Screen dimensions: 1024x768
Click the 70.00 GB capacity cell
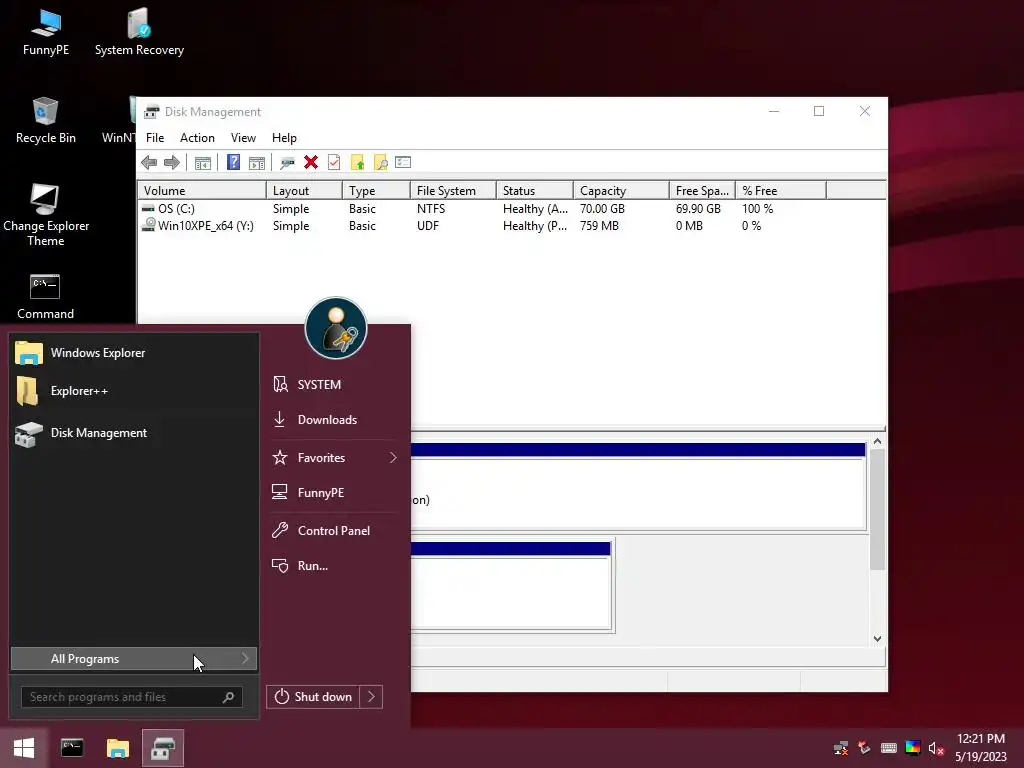click(602, 209)
